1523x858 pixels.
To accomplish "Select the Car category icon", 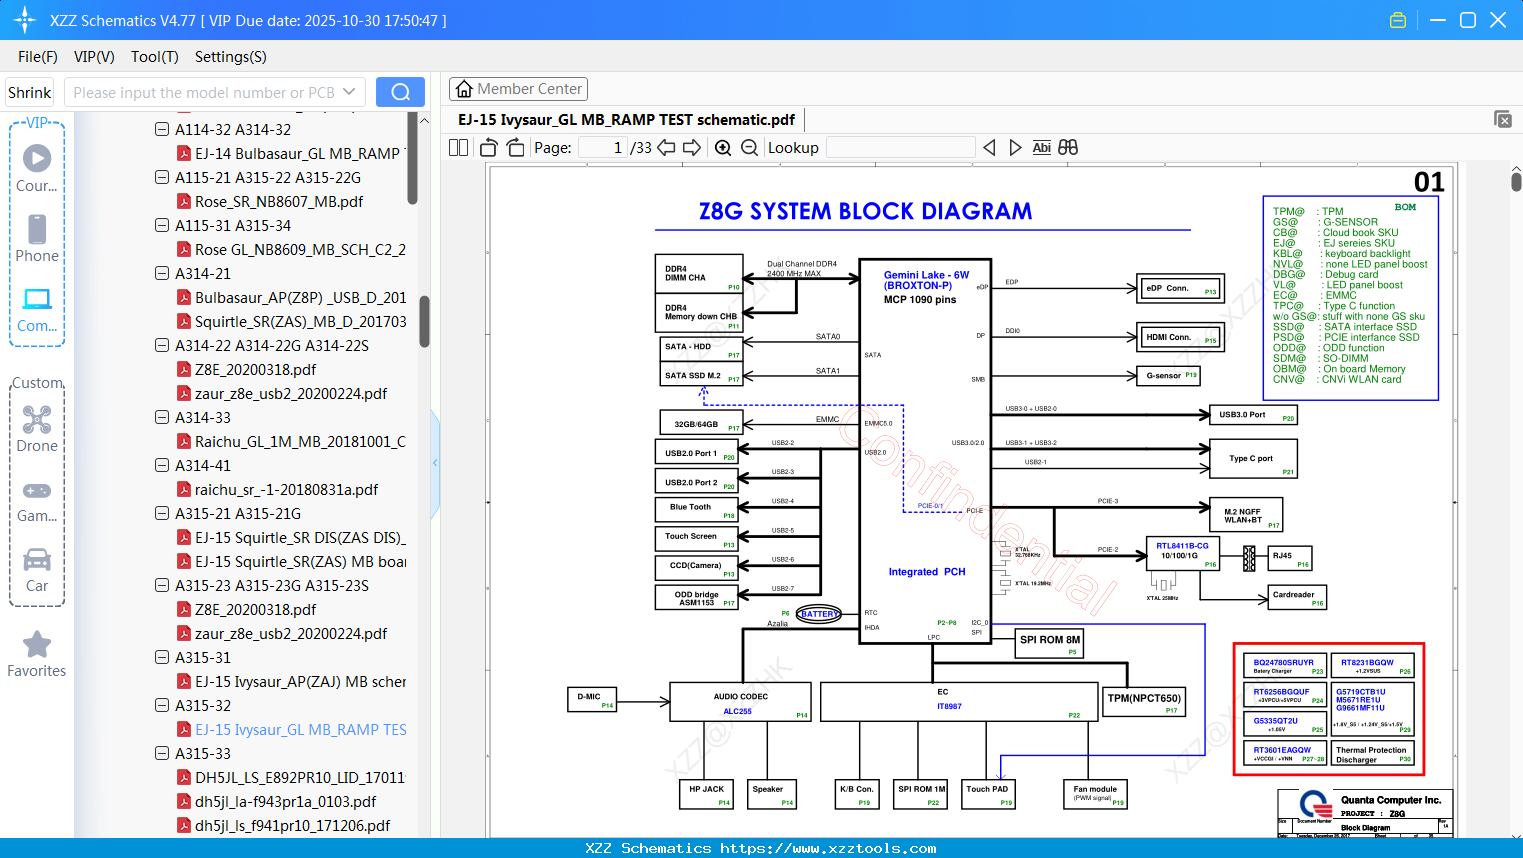I will click(37, 570).
